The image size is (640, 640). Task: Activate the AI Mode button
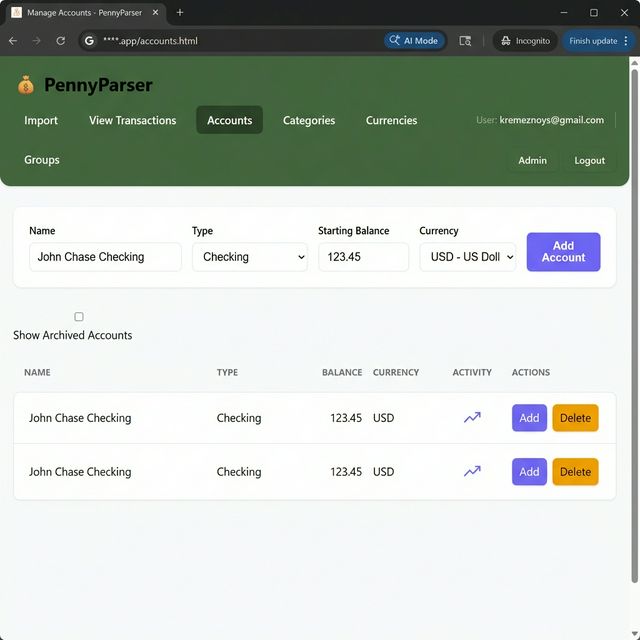tap(414, 41)
